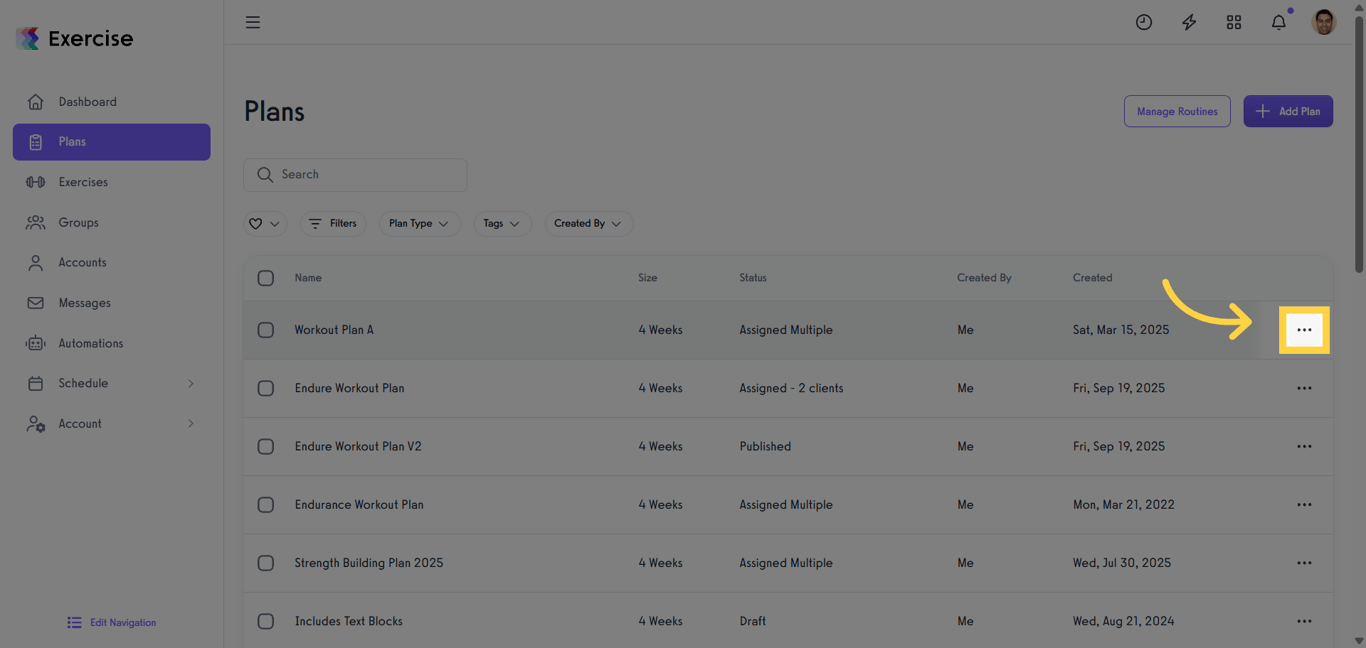Click 'Assigned - 2 clients' status
This screenshot has width=1366, height=648.
pyautogui.click(x=791, y=388)
